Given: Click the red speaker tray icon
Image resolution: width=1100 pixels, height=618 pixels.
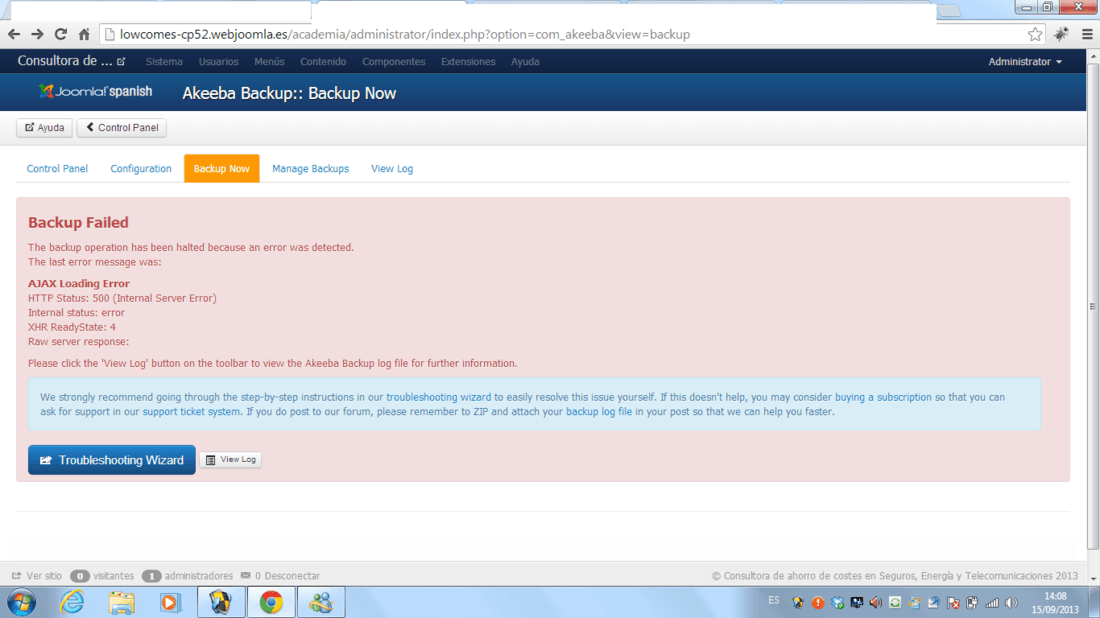Looking at the screenshot, I should (x=876, y=603).
